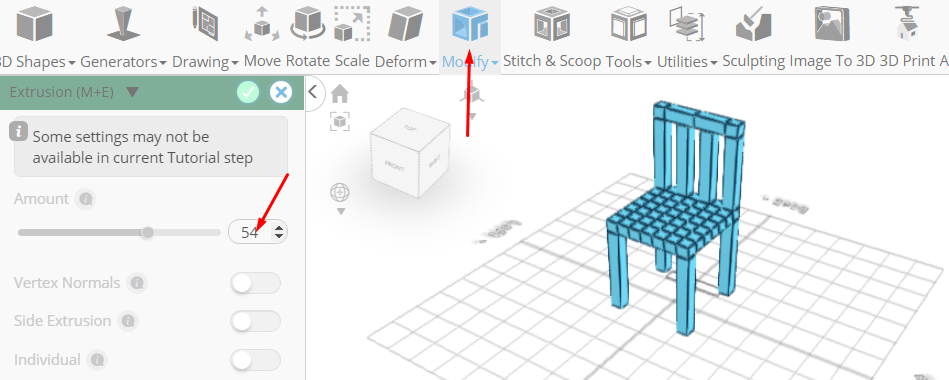Click the Individual info icon
This screenshot has height=380, width=949.
pos(97,360)
